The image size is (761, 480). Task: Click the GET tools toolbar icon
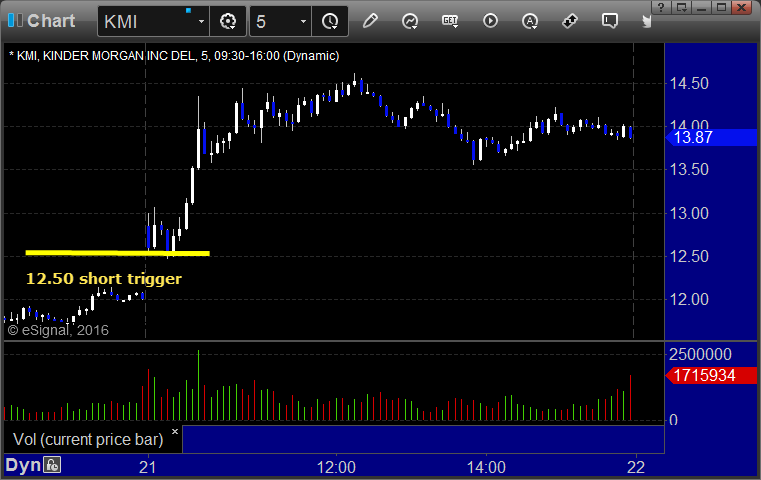(450, 21)
